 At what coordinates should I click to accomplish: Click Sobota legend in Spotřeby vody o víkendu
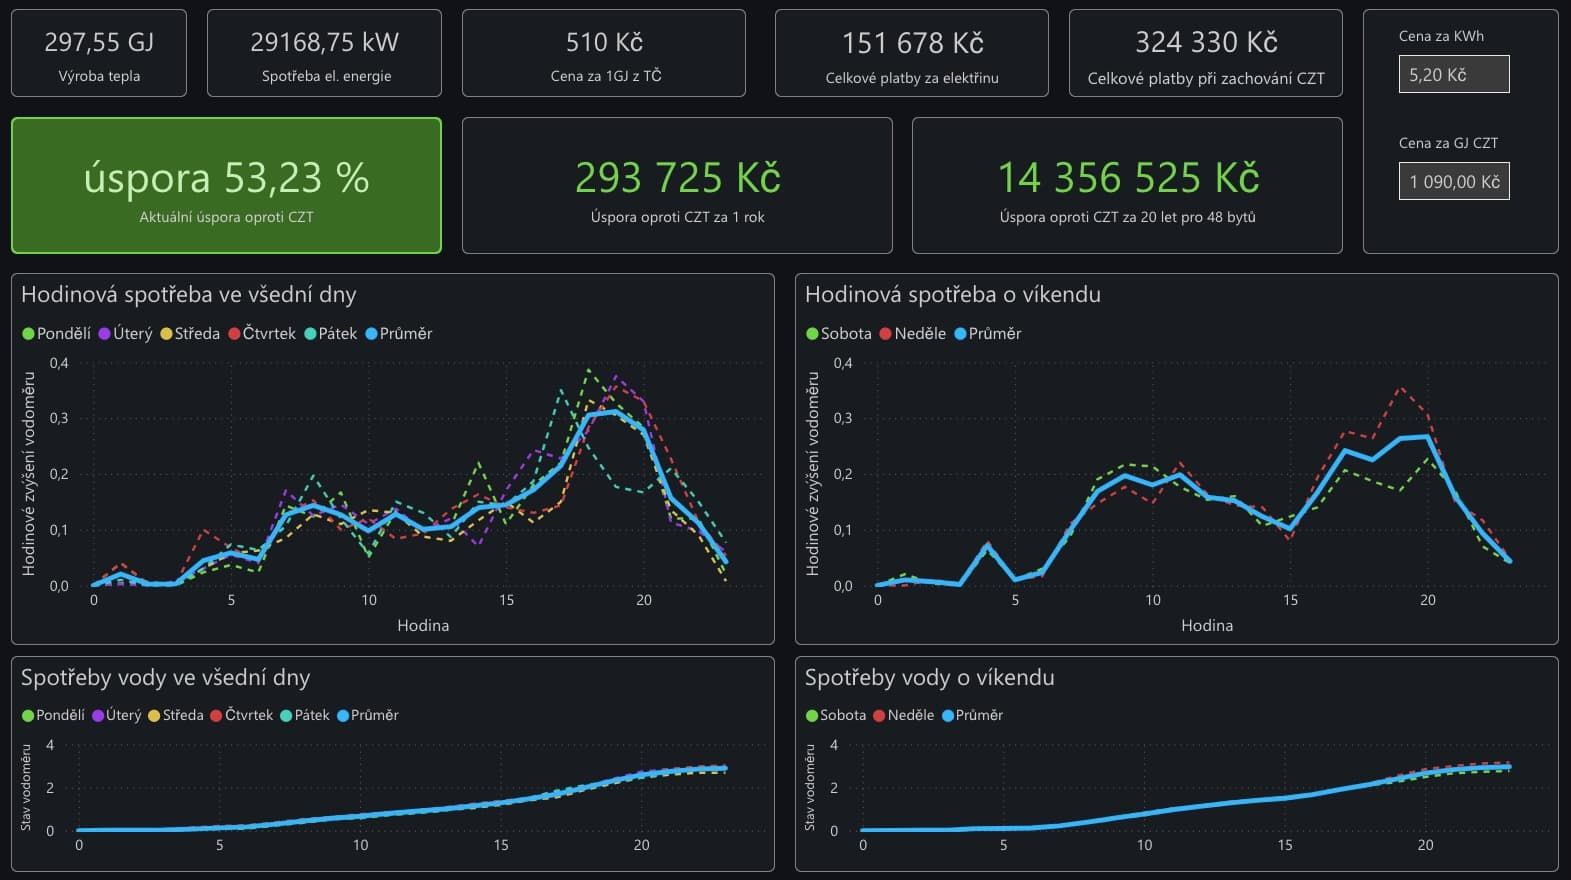836,716
